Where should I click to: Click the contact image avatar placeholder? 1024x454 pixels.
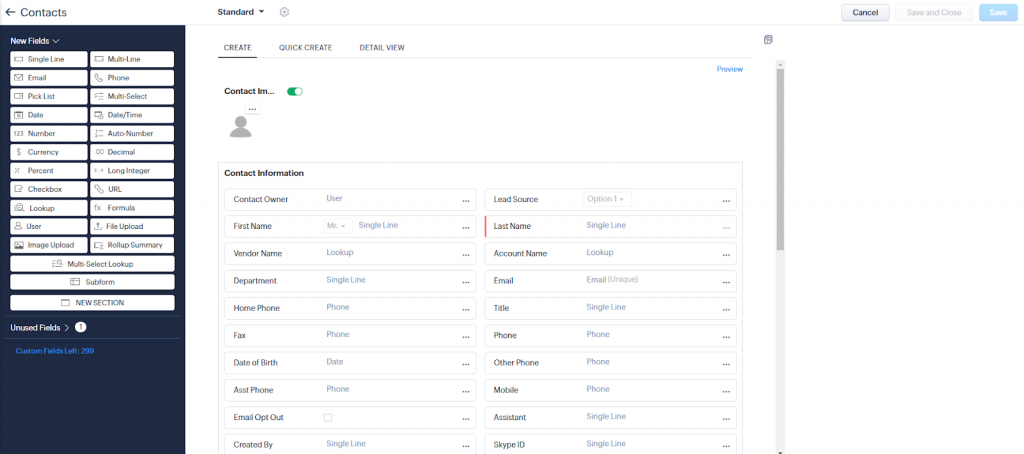coord(240,126)
